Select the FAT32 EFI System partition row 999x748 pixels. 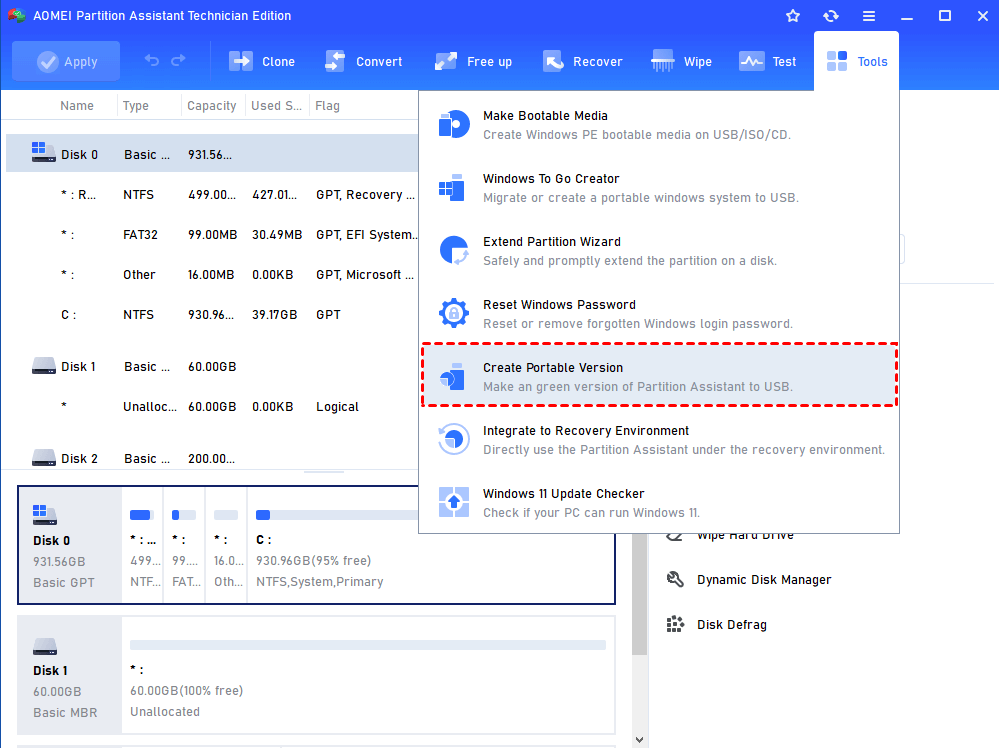click(x=212, y=234)
